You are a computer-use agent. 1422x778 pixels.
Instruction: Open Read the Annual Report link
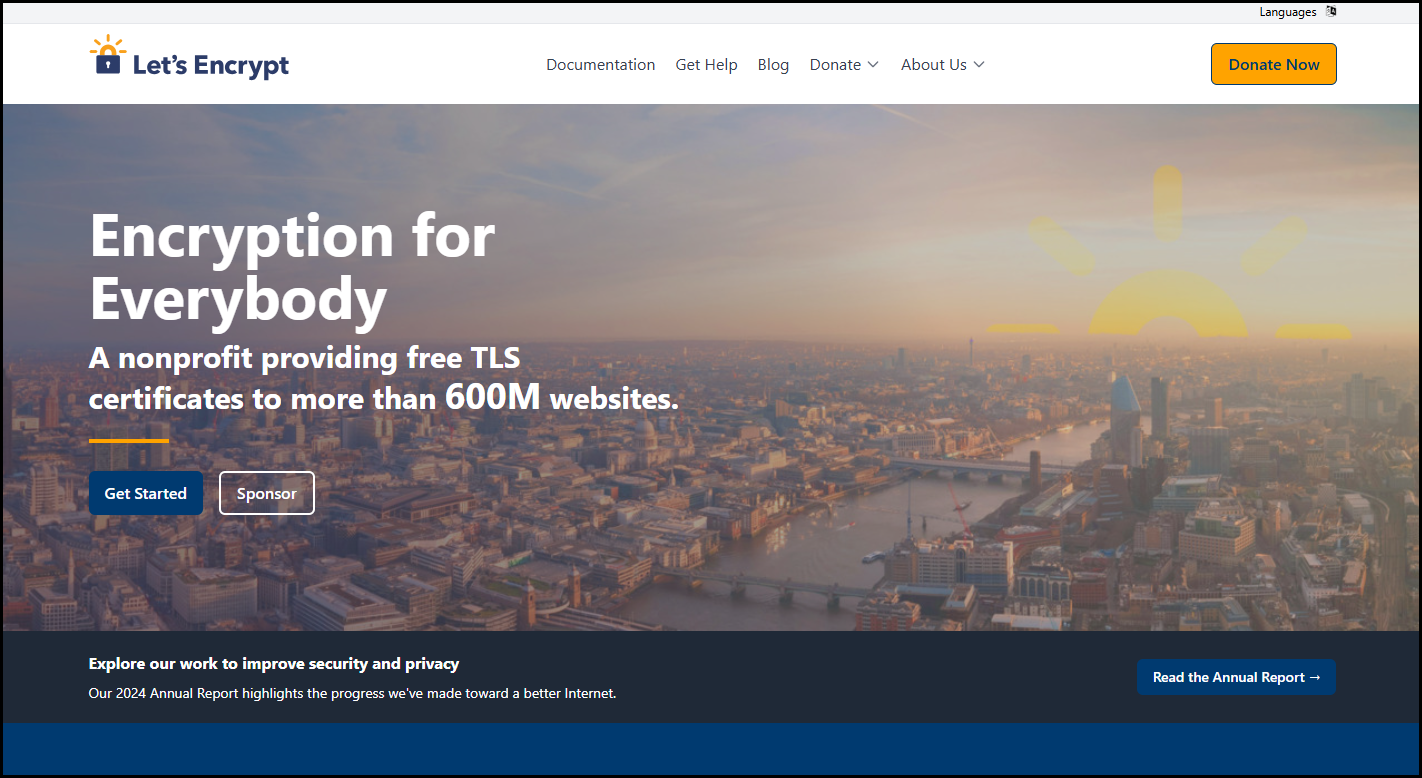(x=1236, y=677)
